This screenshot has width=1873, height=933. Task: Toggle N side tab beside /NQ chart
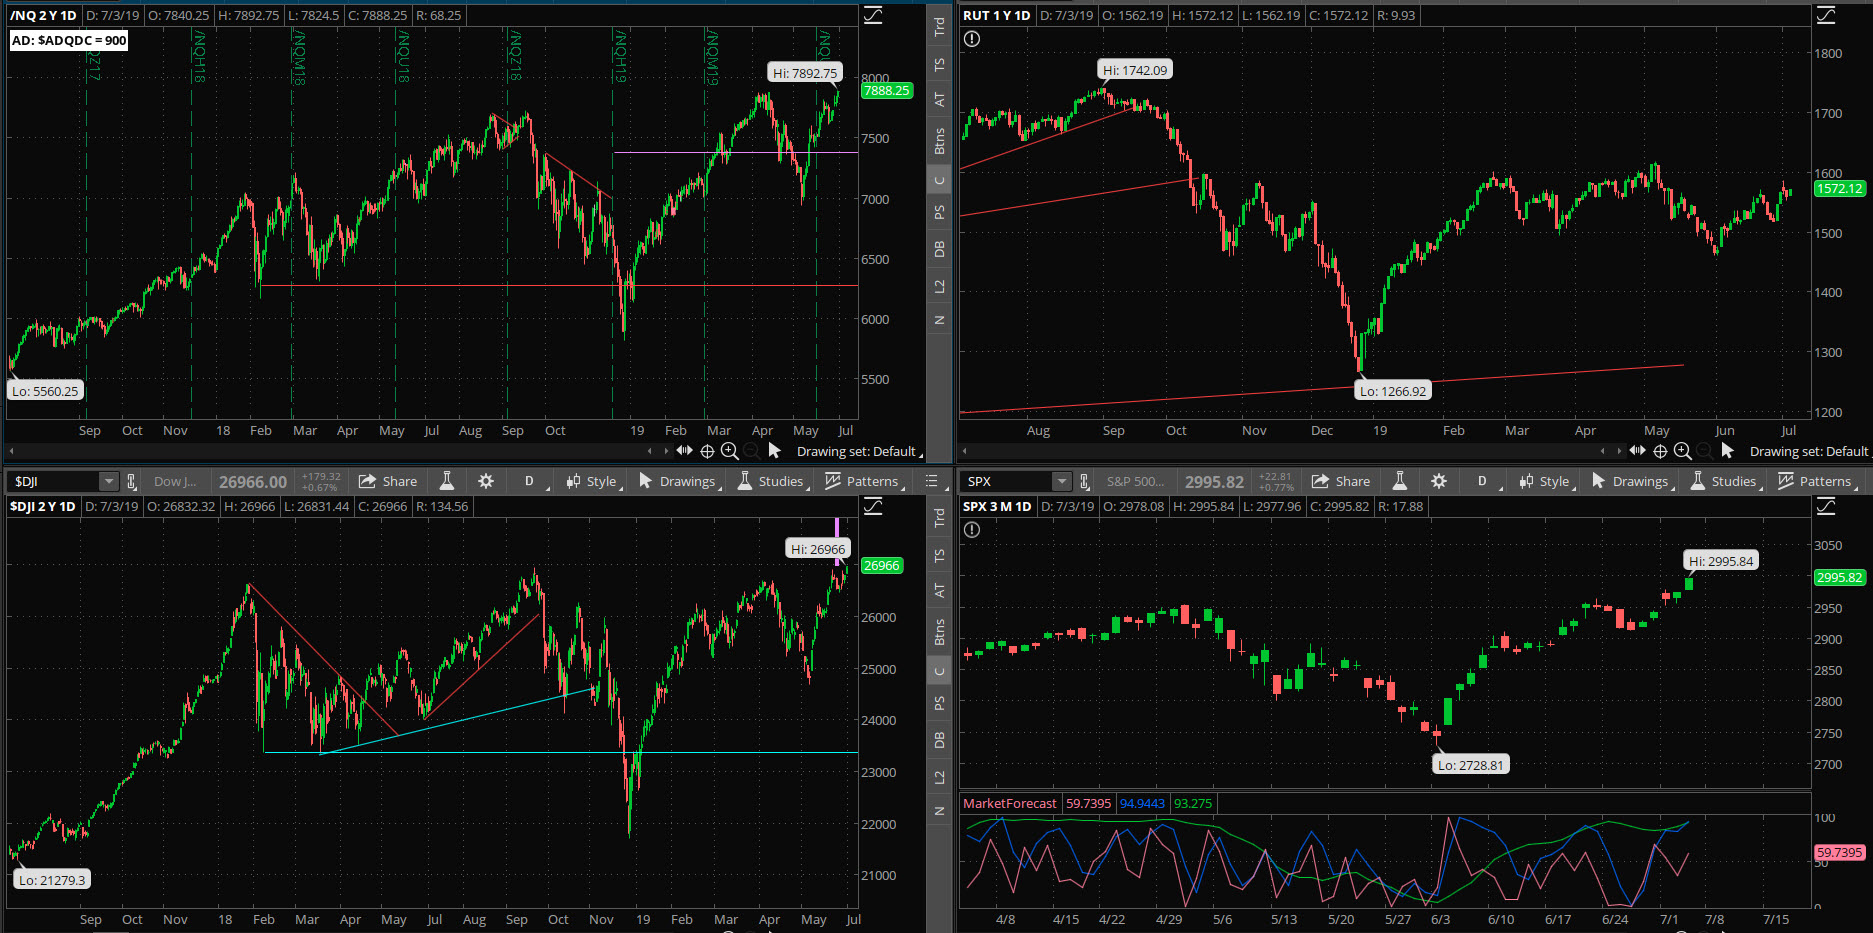tap(939, 320)
